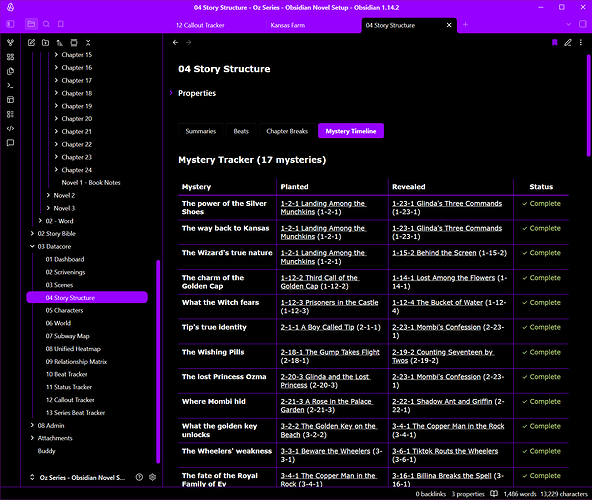Screen dimensions: 592x500
Task: Switch to the 12 Callout Tracker tab
Action: tap(200, 25)
